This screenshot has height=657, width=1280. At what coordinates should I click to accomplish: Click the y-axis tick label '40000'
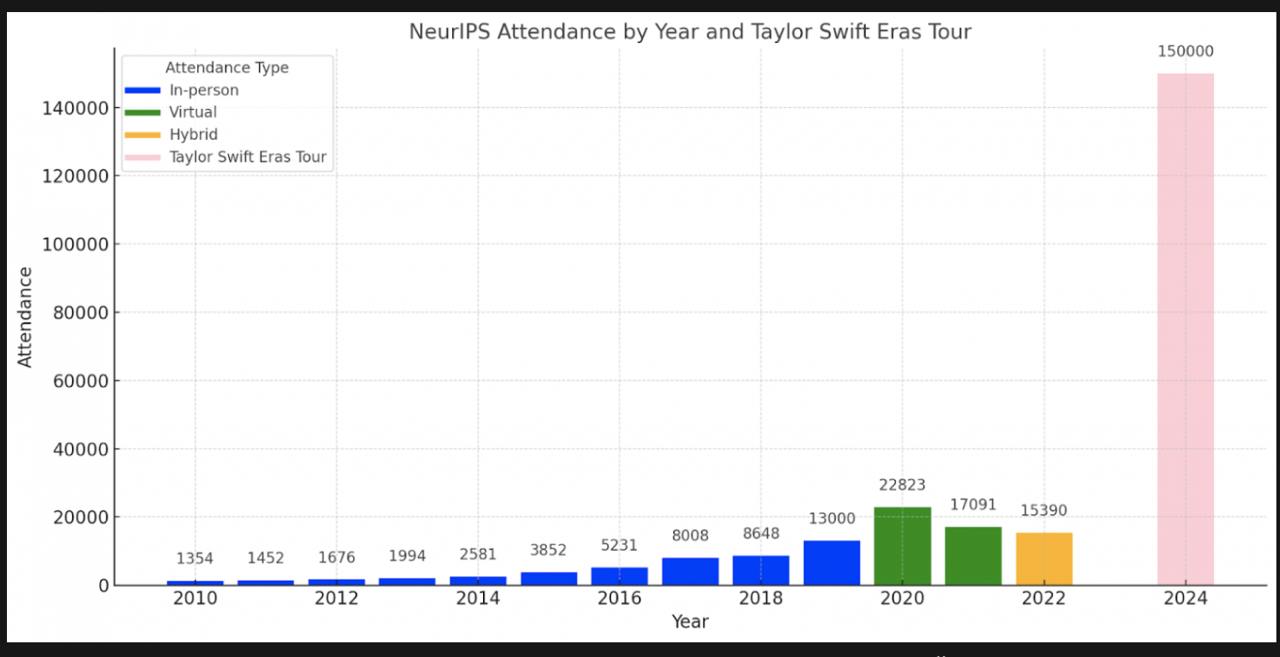coord(81,449)
